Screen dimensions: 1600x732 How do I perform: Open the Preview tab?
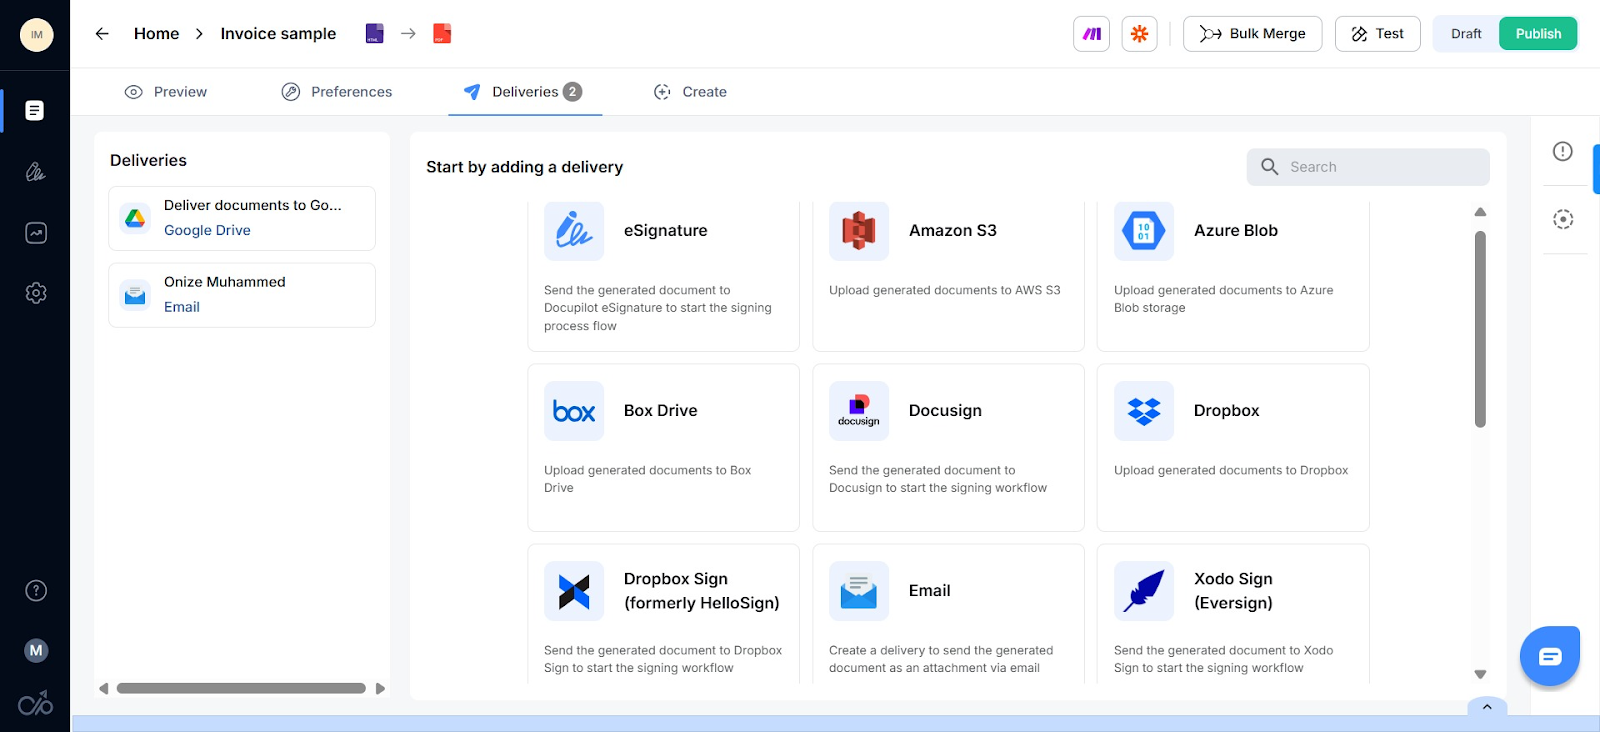click(166, 92)
